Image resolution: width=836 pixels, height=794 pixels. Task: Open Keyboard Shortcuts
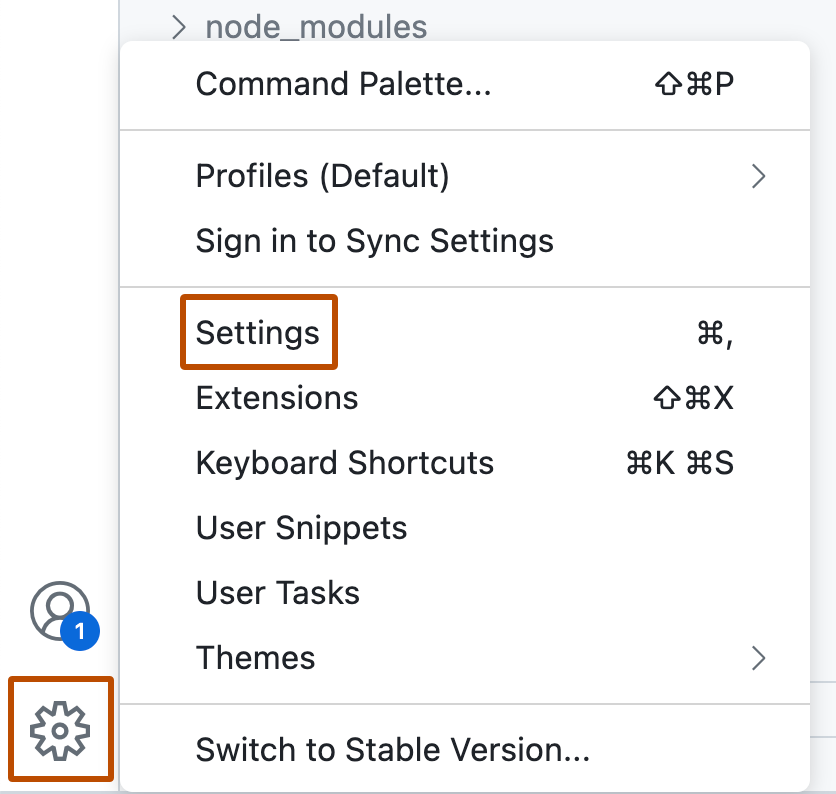(345, 462)
